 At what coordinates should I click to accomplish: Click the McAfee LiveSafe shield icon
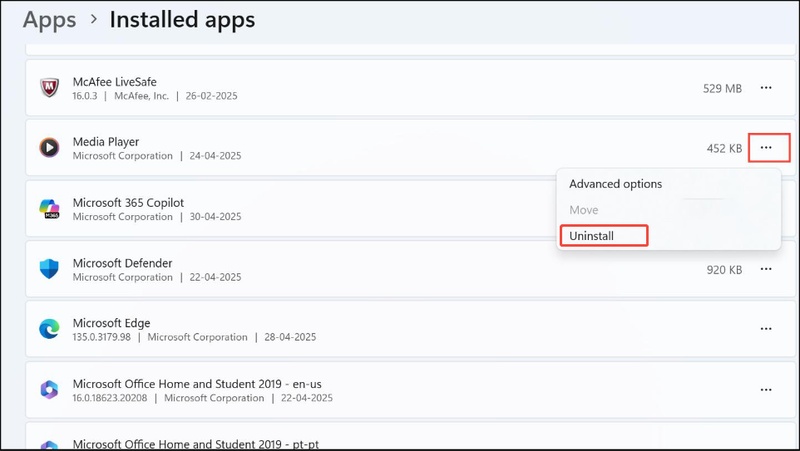click(49, 88)
